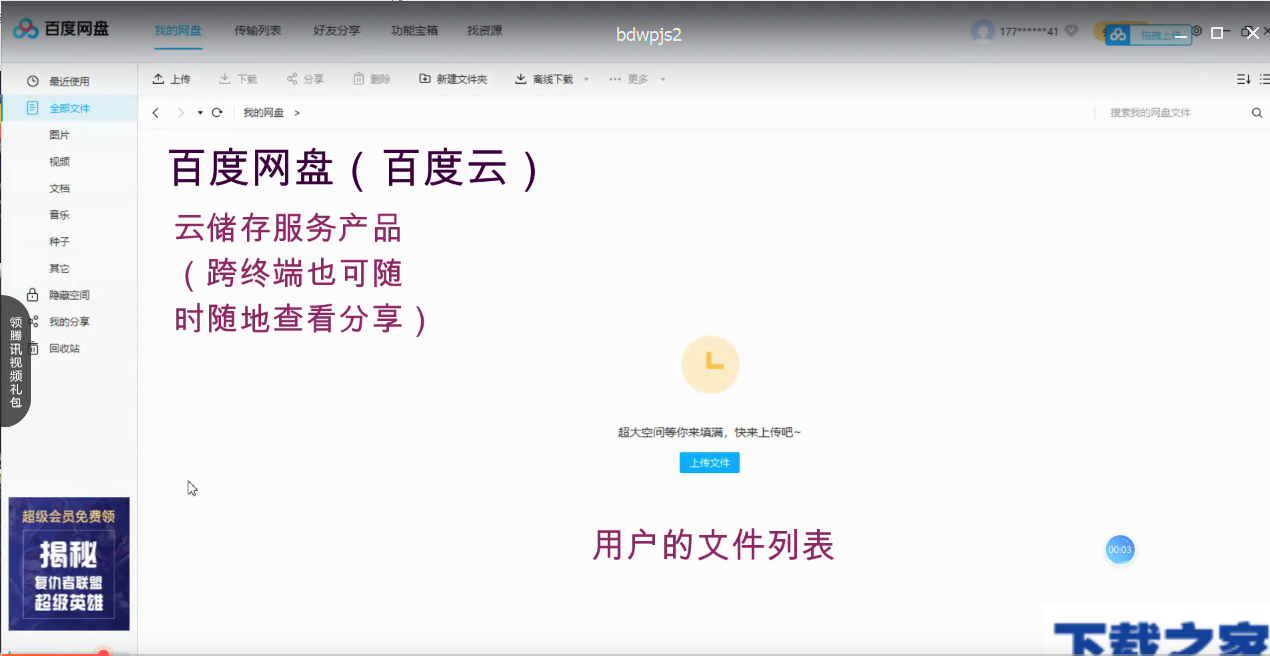Expand the 离线下载 dropdown arrow
This screenshot has width=1270, height=656.
coord(586,79)
